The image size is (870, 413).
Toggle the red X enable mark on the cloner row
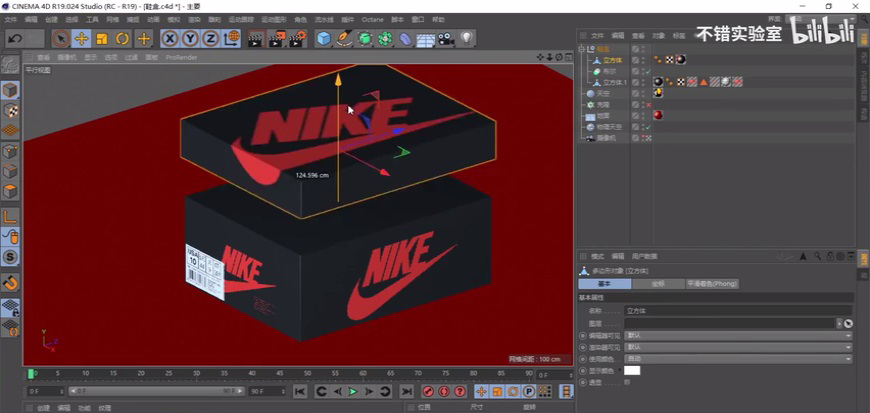pyautogui.click(x=648, y=105)
